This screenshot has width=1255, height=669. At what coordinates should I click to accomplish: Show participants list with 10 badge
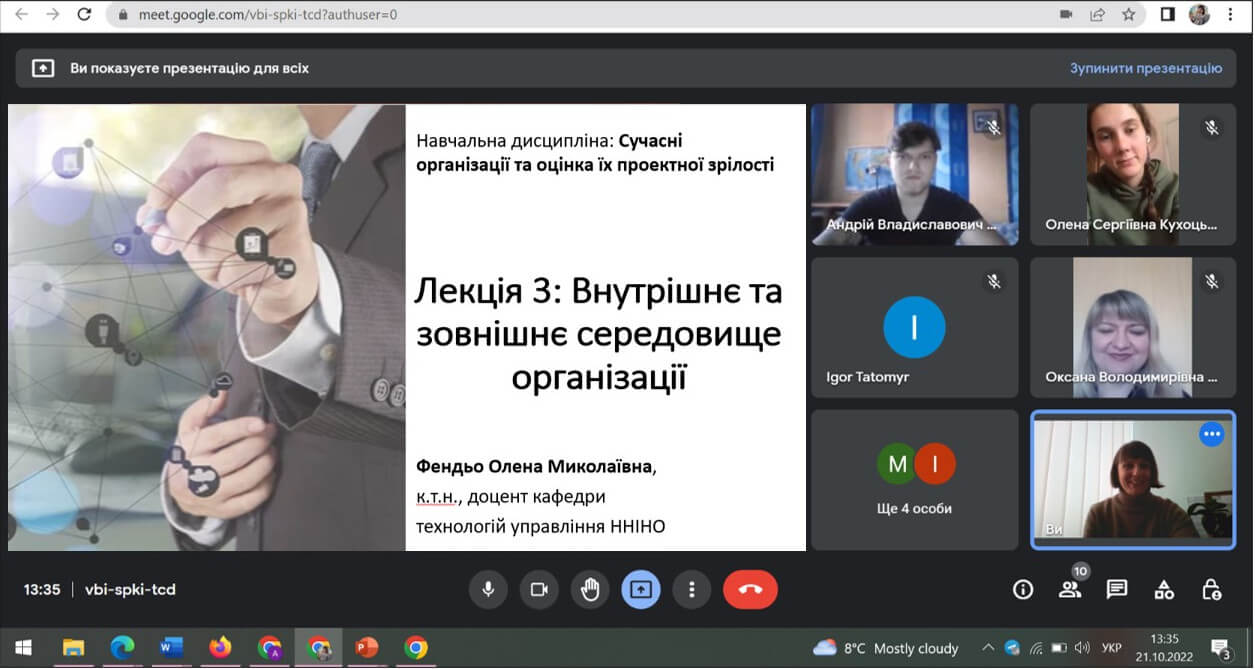point(1070,589)
